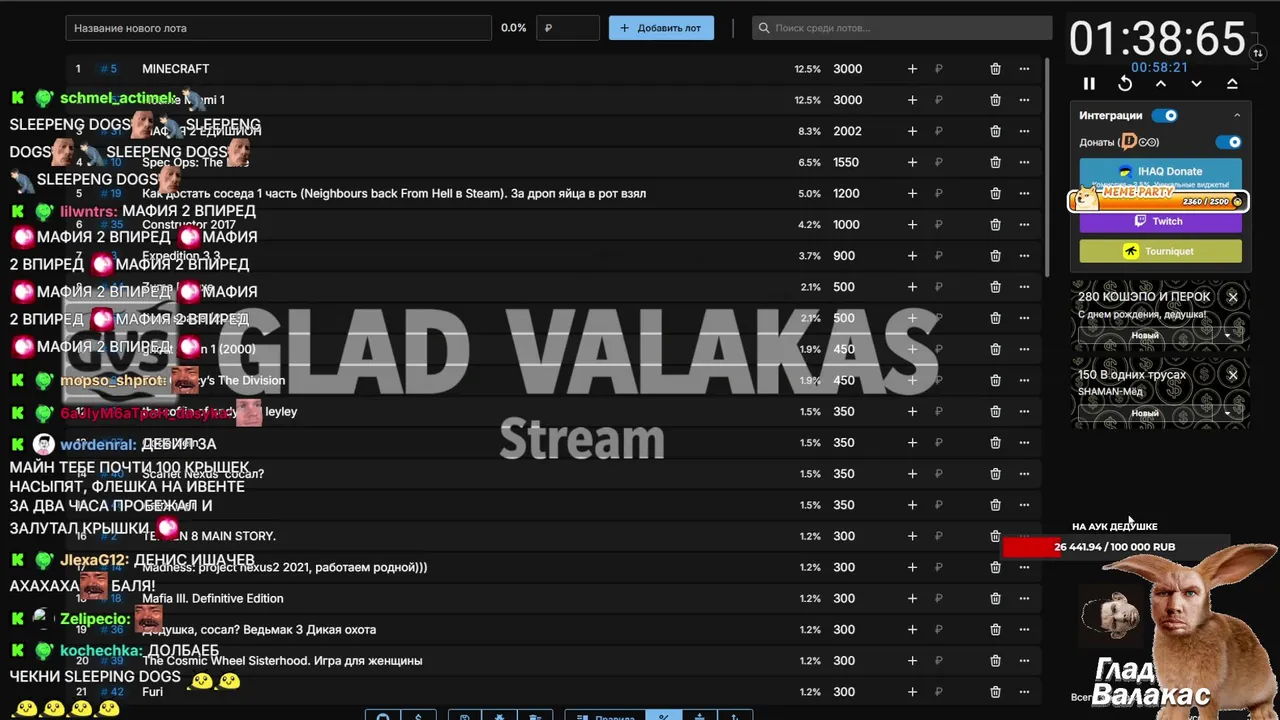This screenshot has height=720, width=1280.
Task: Add amount to the Expedition 33 lot
Action: [x=912, y=256]
